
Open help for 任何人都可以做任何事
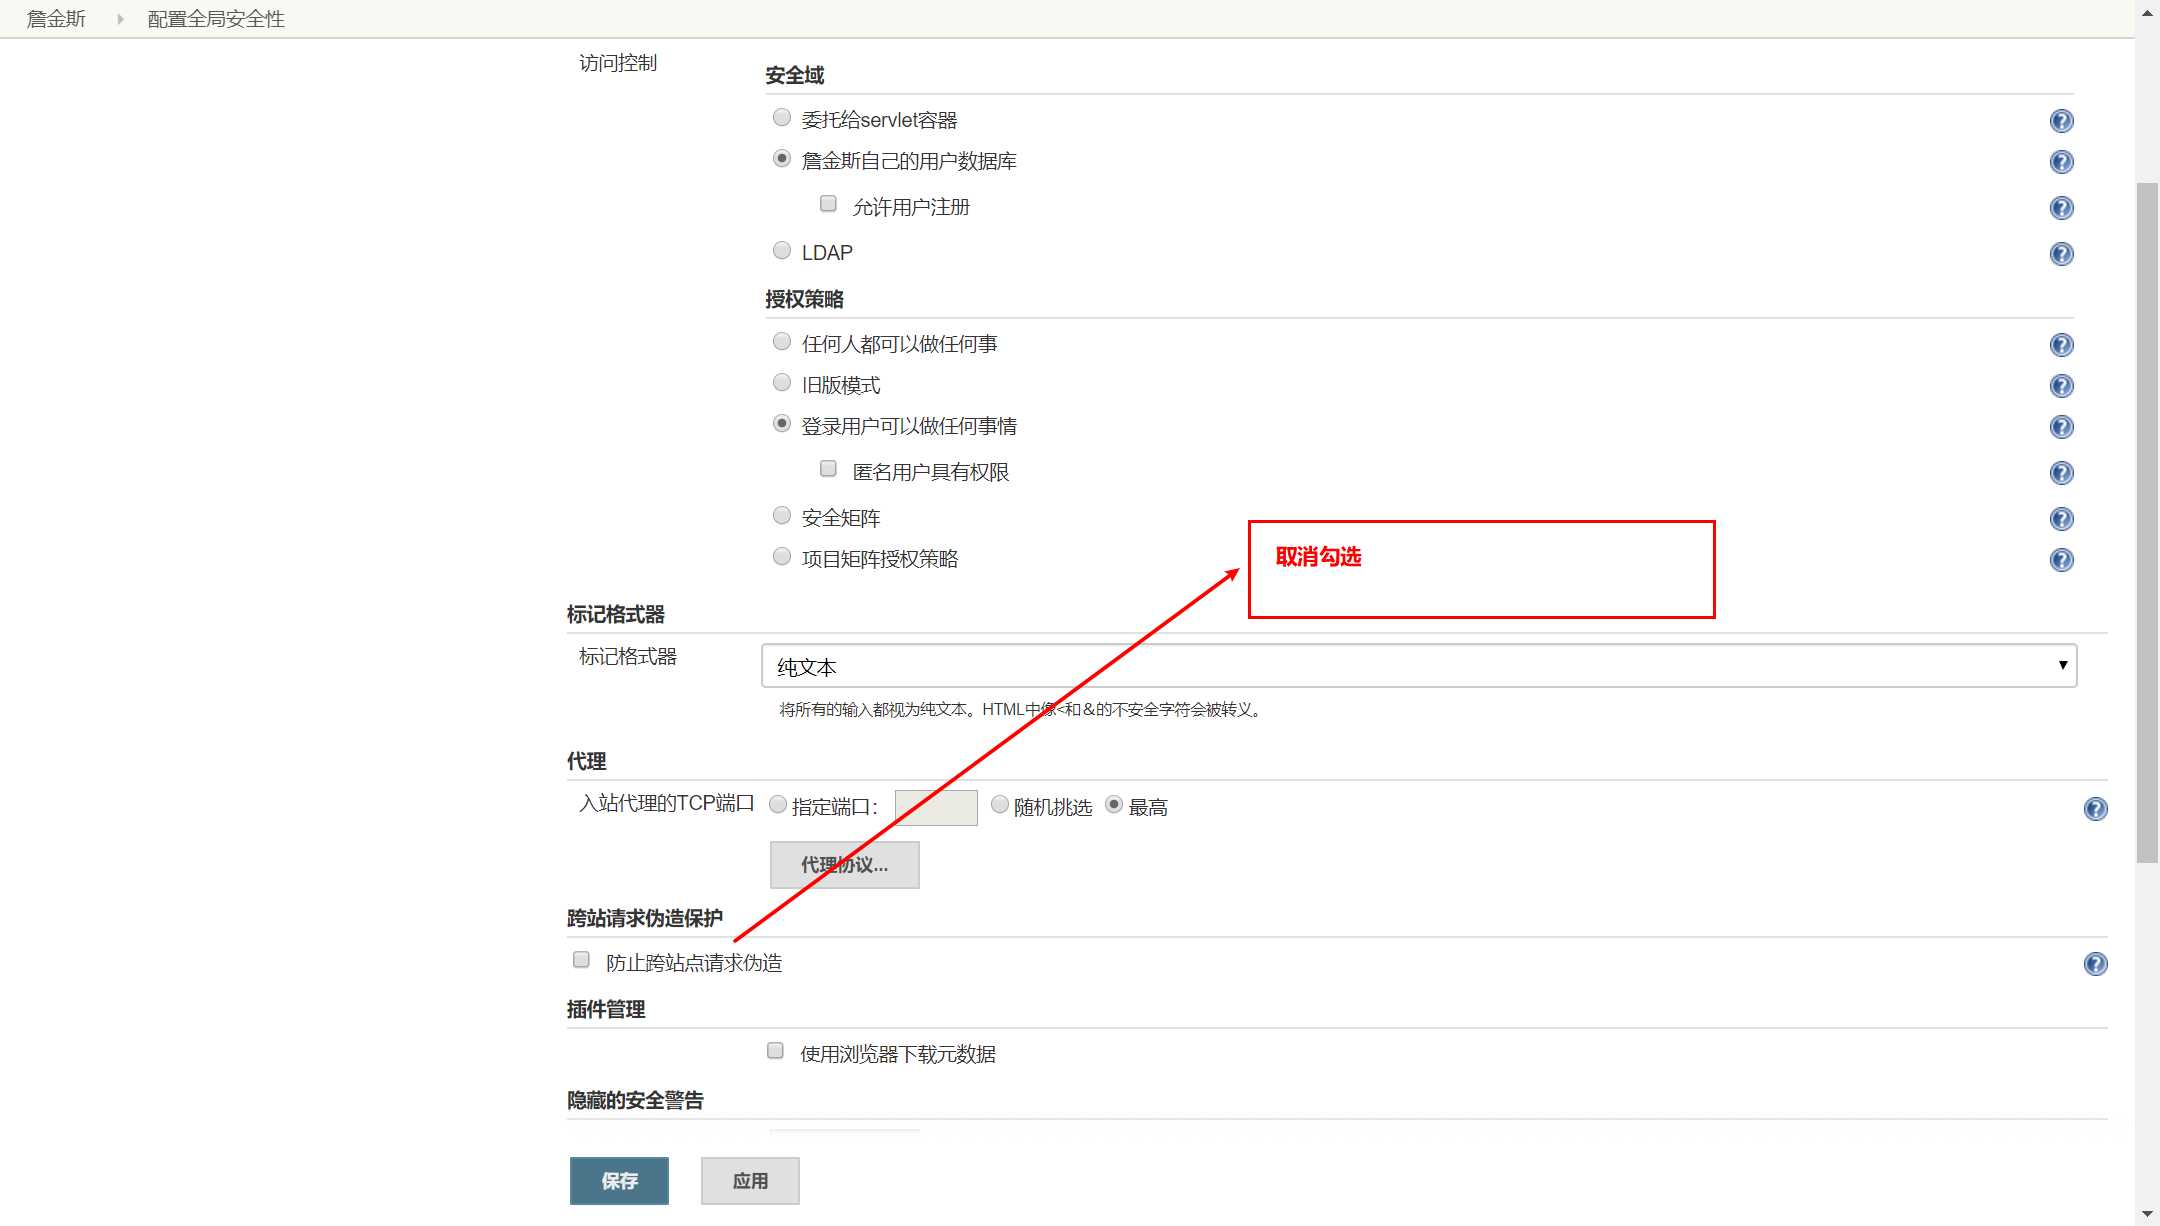2061,345
